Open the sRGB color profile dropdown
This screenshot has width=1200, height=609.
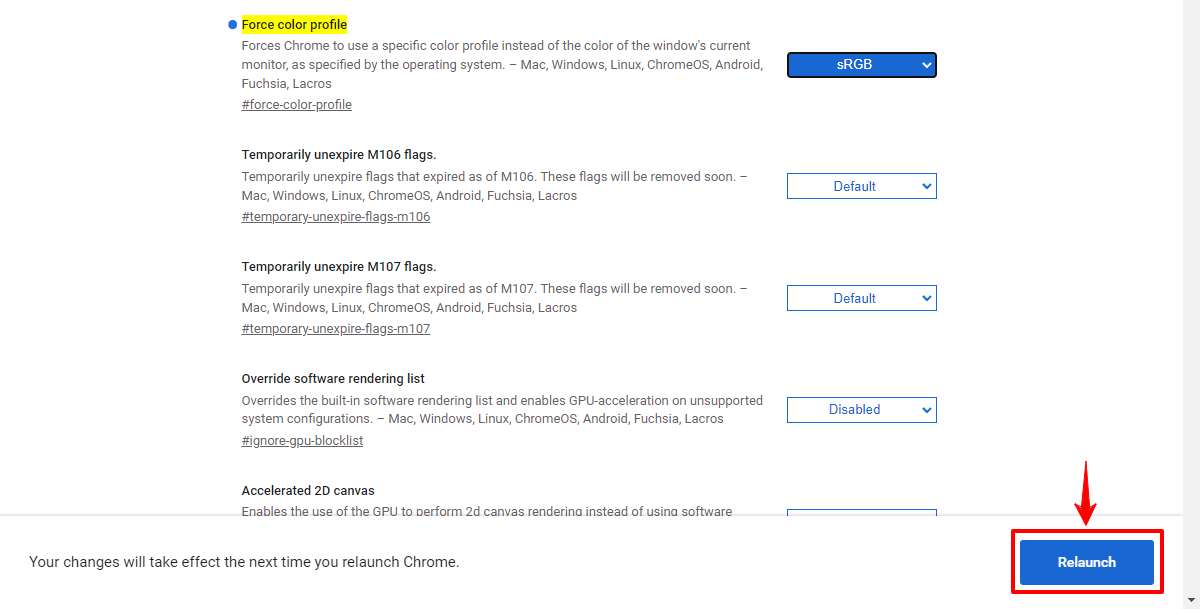pos(861,64)
